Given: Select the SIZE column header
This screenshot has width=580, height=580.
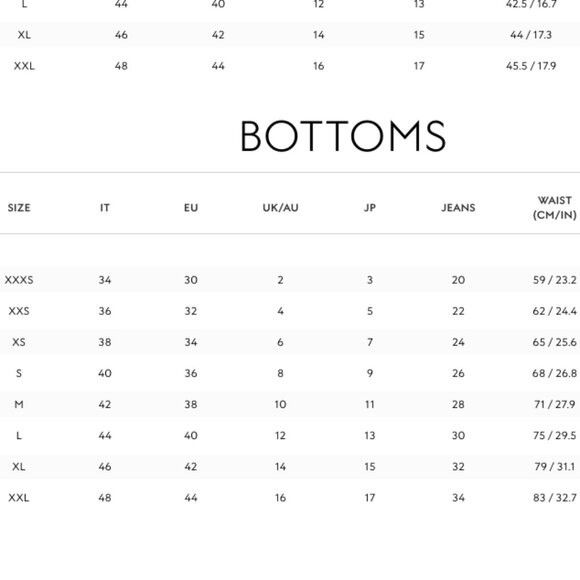Looking at the screenshot, I should coord(19,208).
